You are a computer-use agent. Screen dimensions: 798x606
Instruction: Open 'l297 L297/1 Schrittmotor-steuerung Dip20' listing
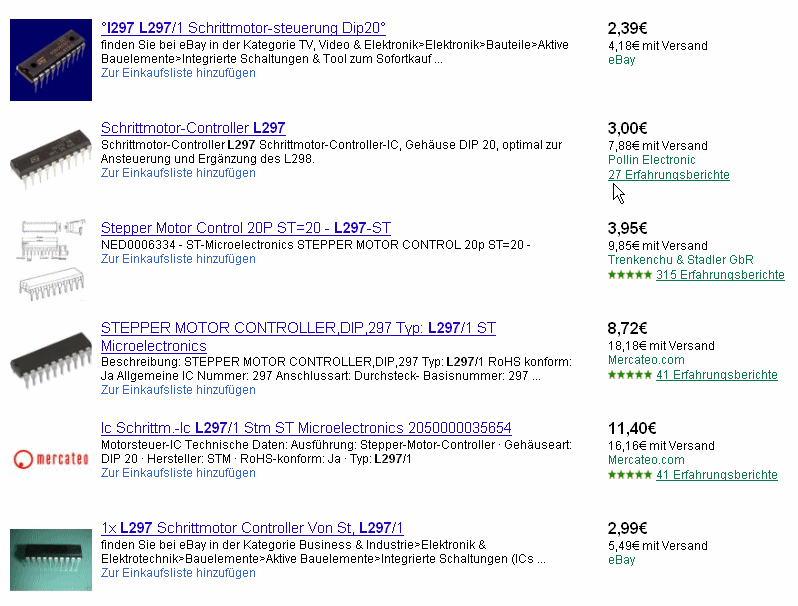click(243, 28)
